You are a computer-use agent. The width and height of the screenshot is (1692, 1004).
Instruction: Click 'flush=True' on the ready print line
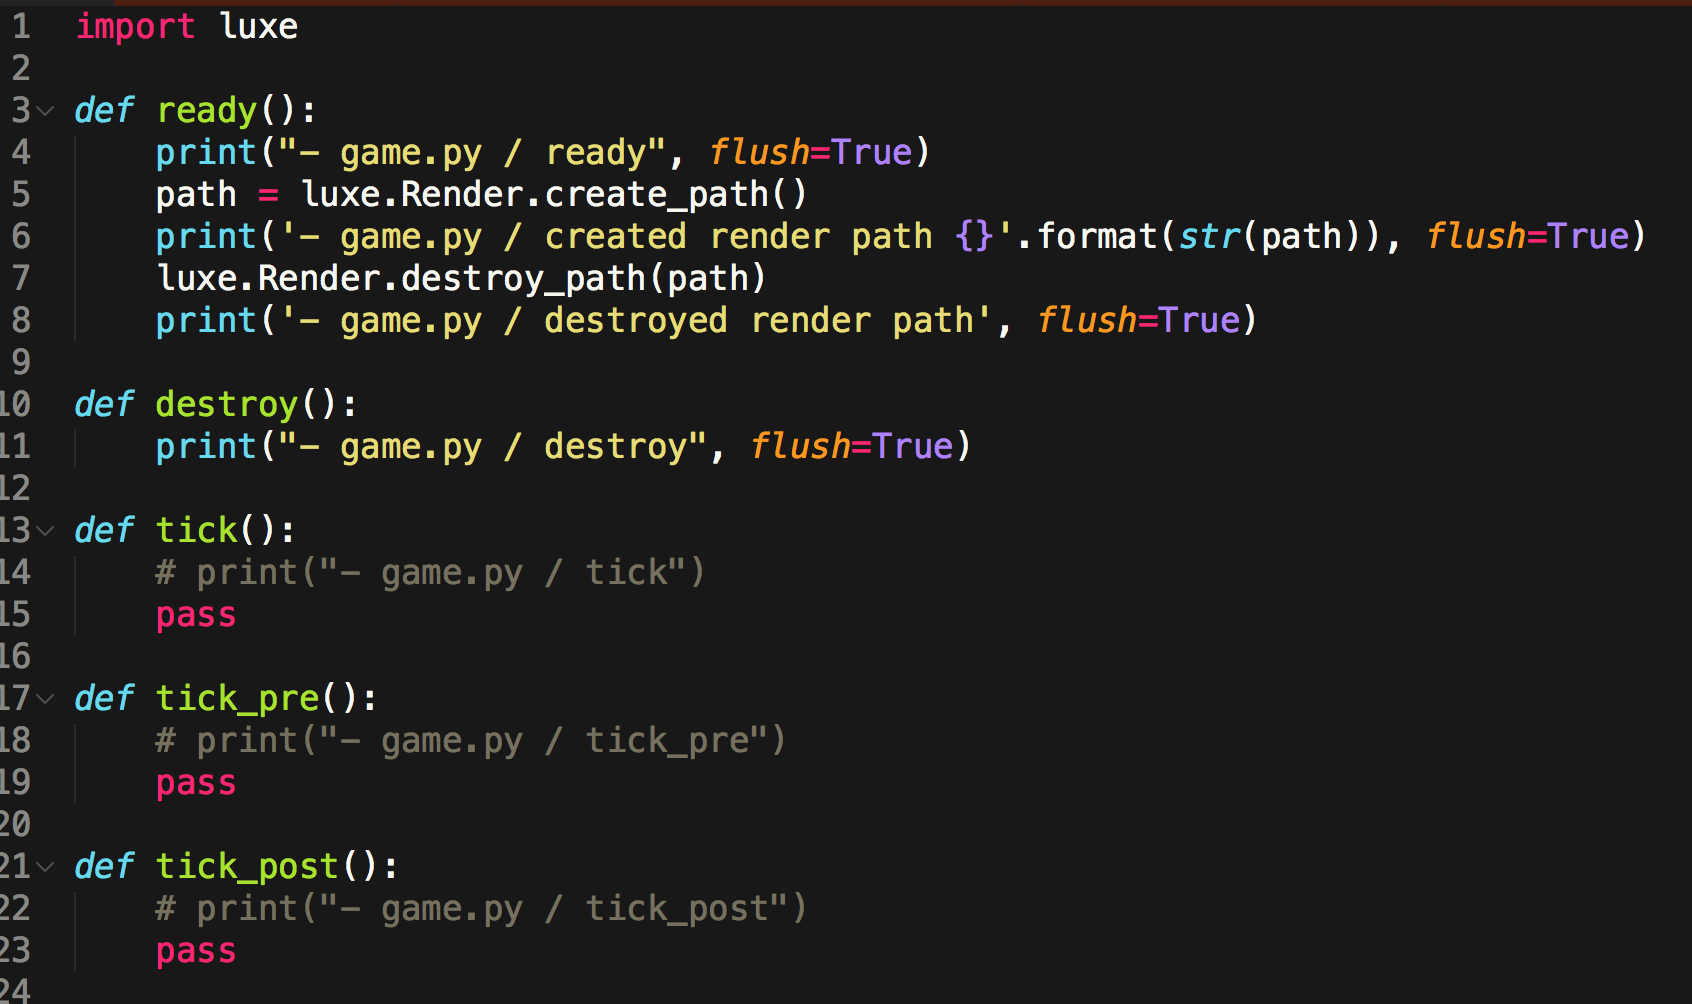click(811, 152)
